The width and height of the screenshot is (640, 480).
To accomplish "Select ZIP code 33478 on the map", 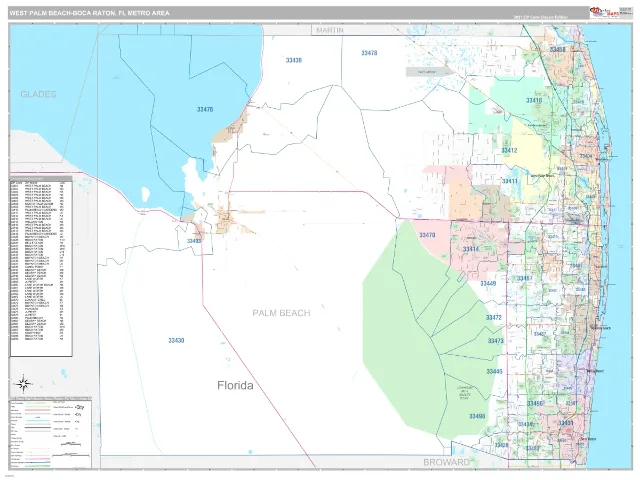I will coord(369,53).
